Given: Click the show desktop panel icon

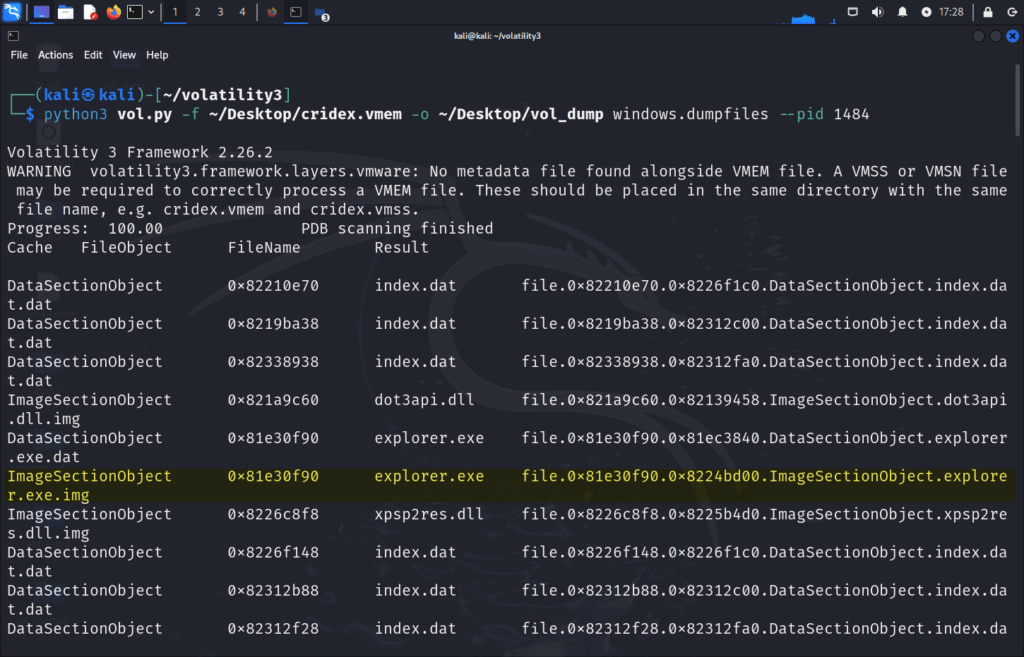Looking at the screenshot, I should point(41,12).
